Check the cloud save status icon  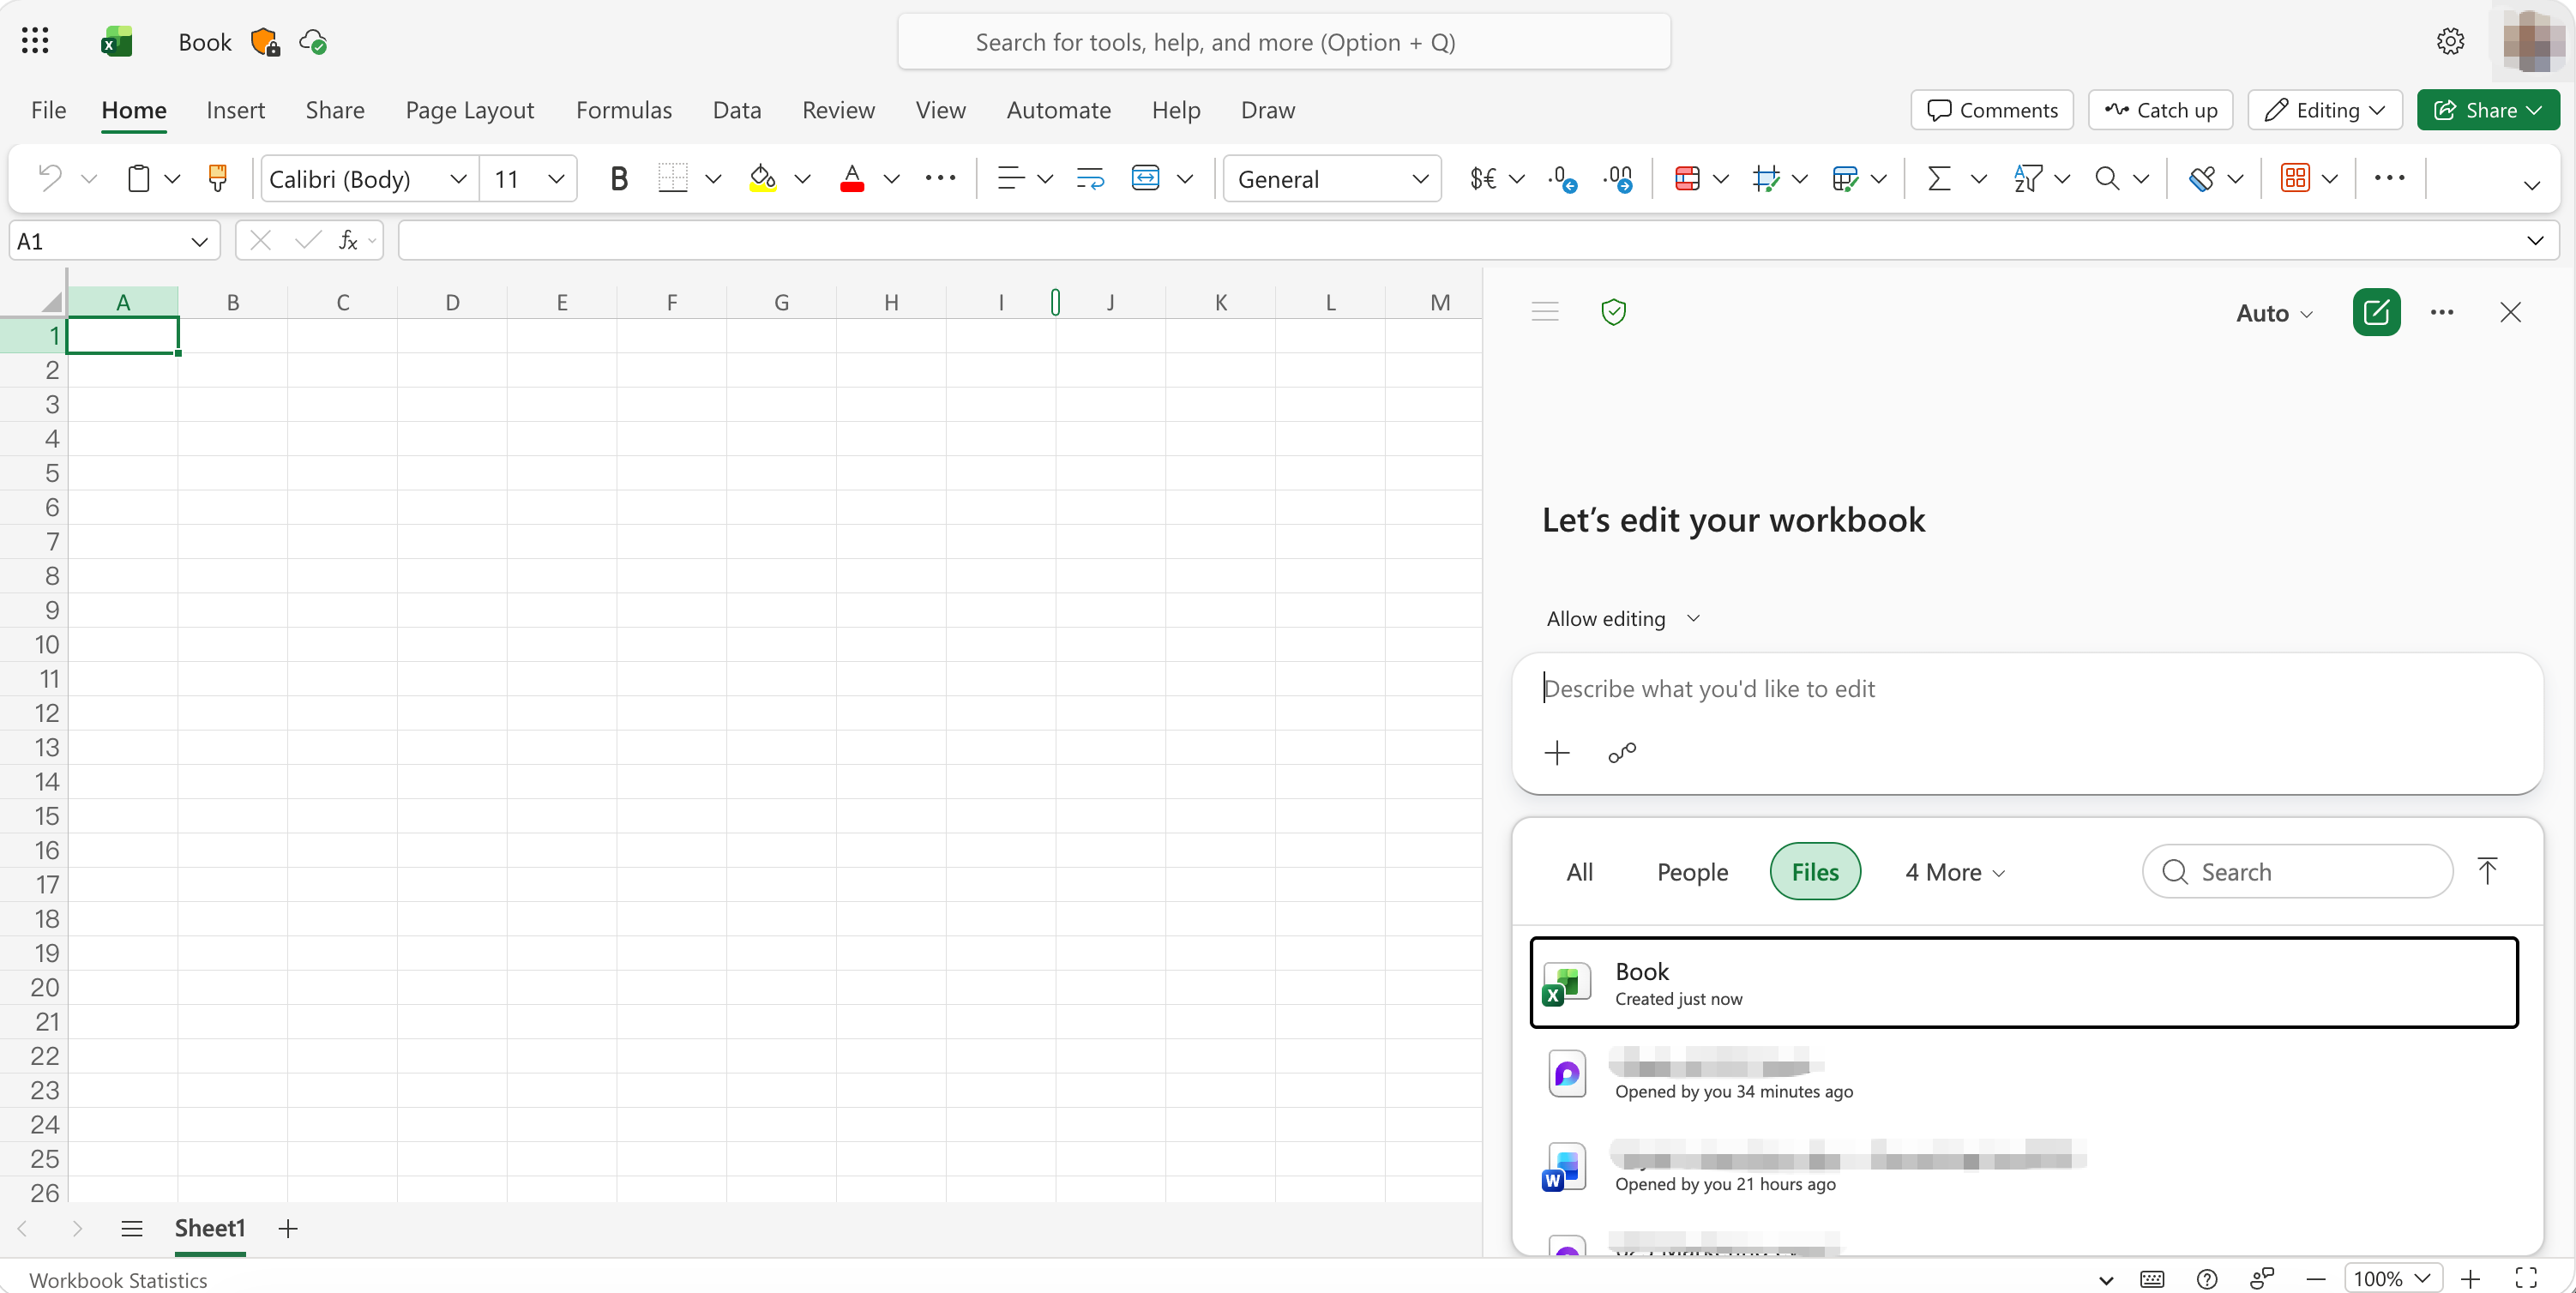[313, 42]
